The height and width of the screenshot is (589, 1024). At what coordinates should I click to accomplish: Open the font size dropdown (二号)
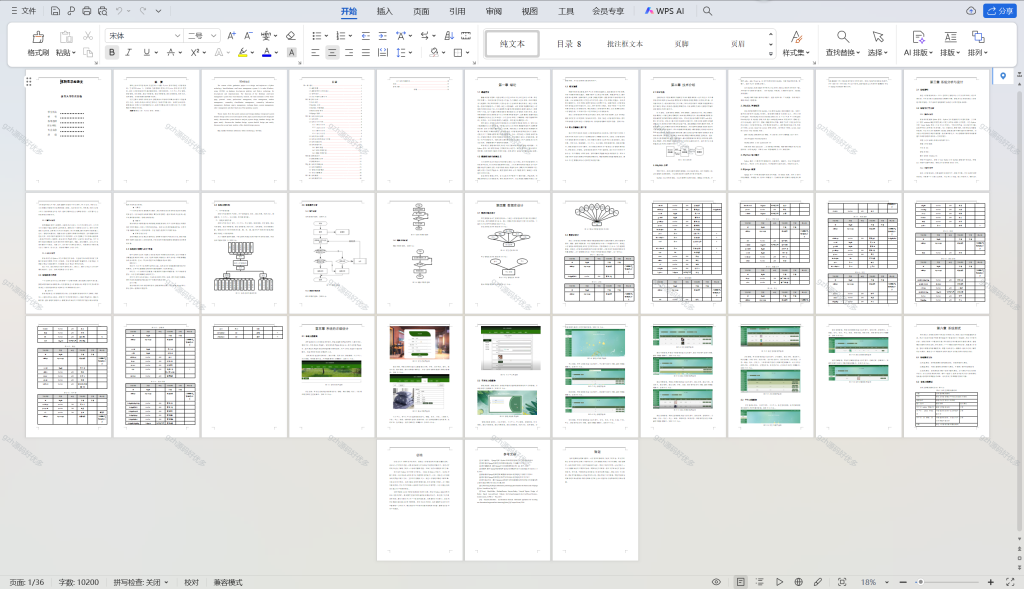tap(214, 36)
